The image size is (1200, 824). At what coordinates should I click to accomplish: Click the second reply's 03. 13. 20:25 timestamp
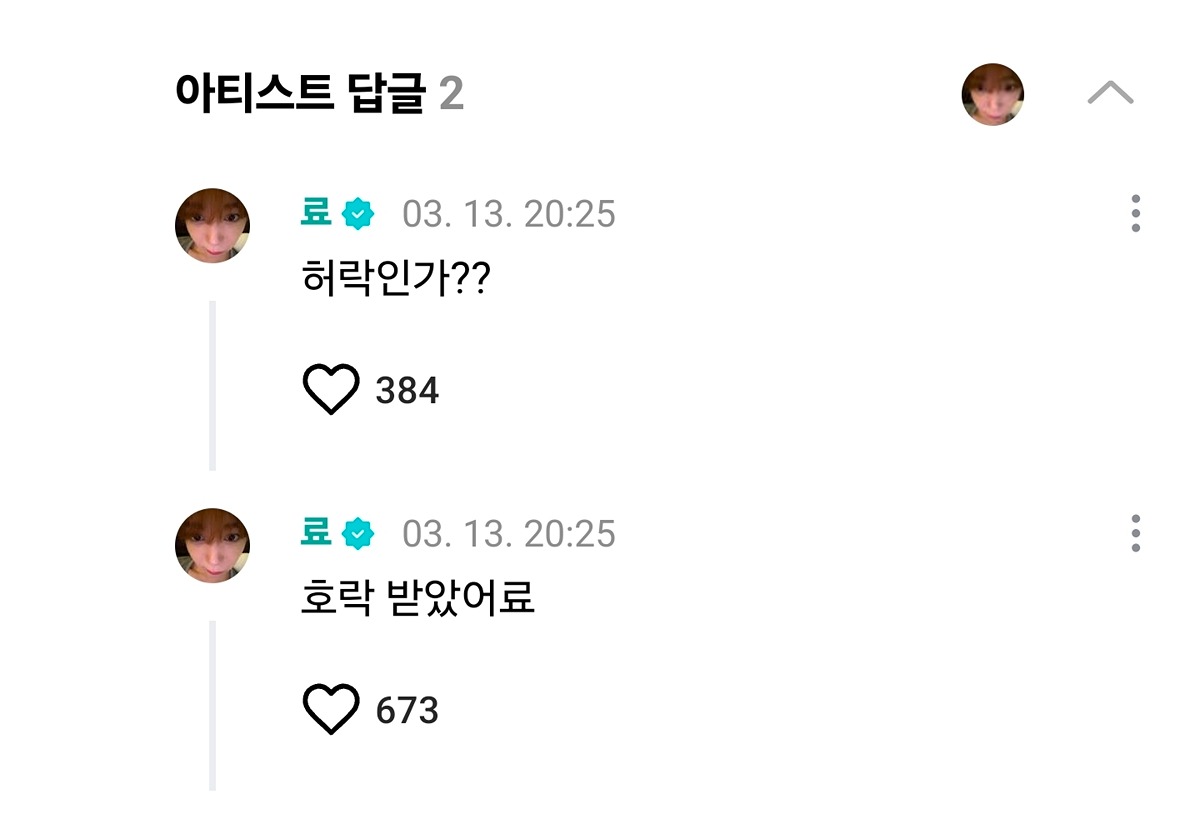pos(509,534)
